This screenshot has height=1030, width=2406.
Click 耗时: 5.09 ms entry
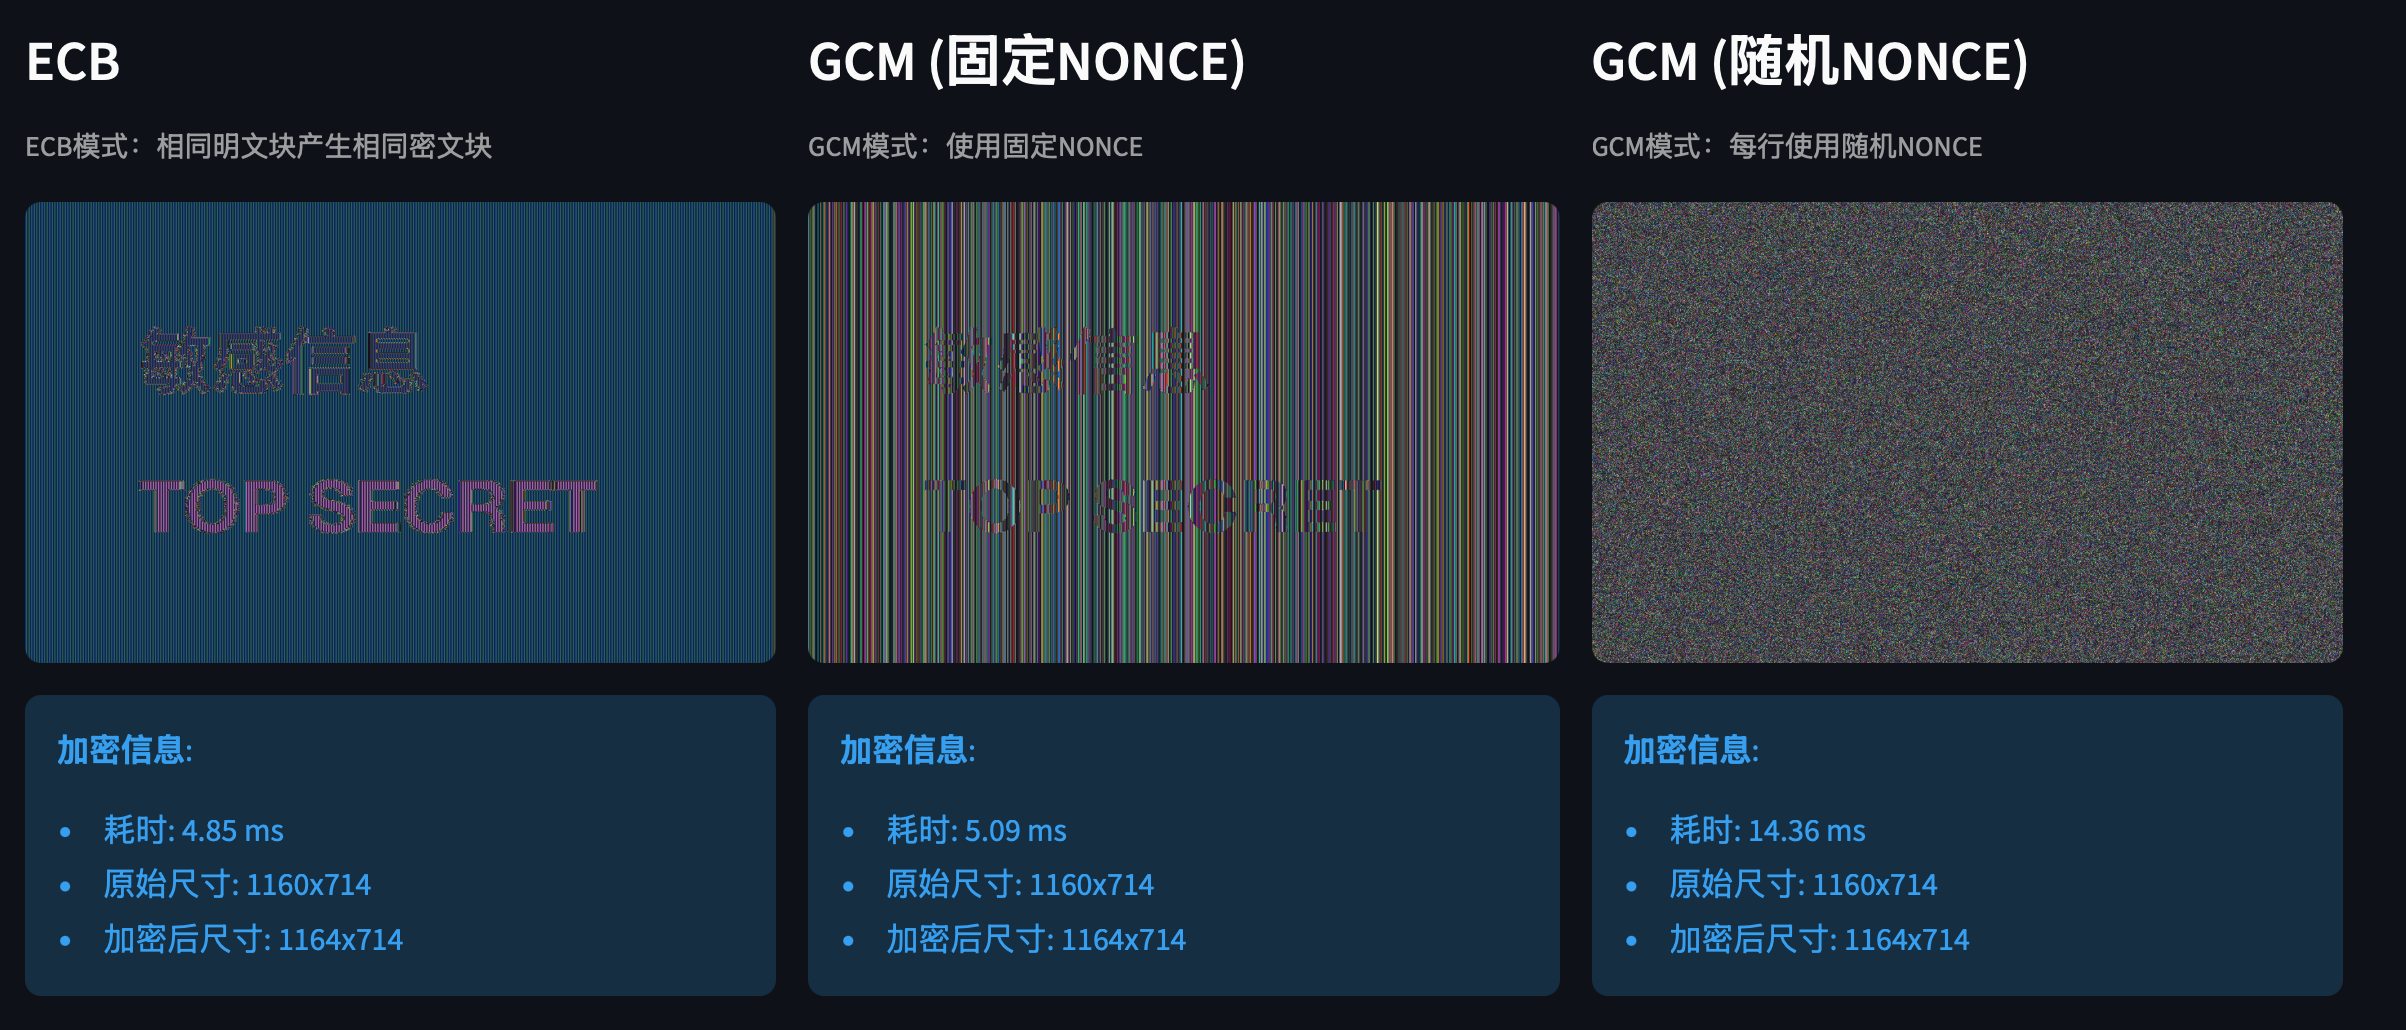coord(977,830)
